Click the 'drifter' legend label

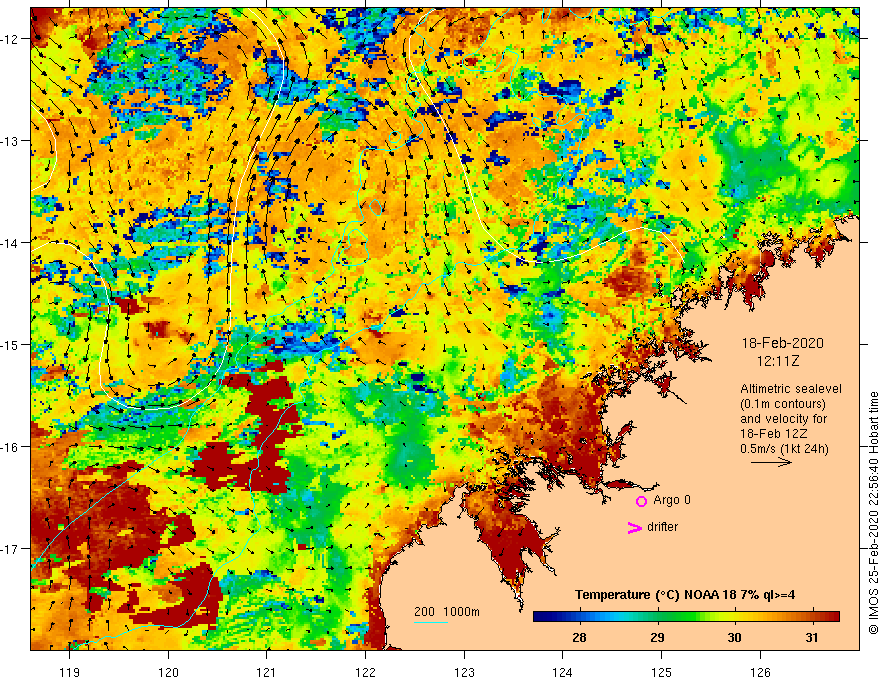click(662, 527)
